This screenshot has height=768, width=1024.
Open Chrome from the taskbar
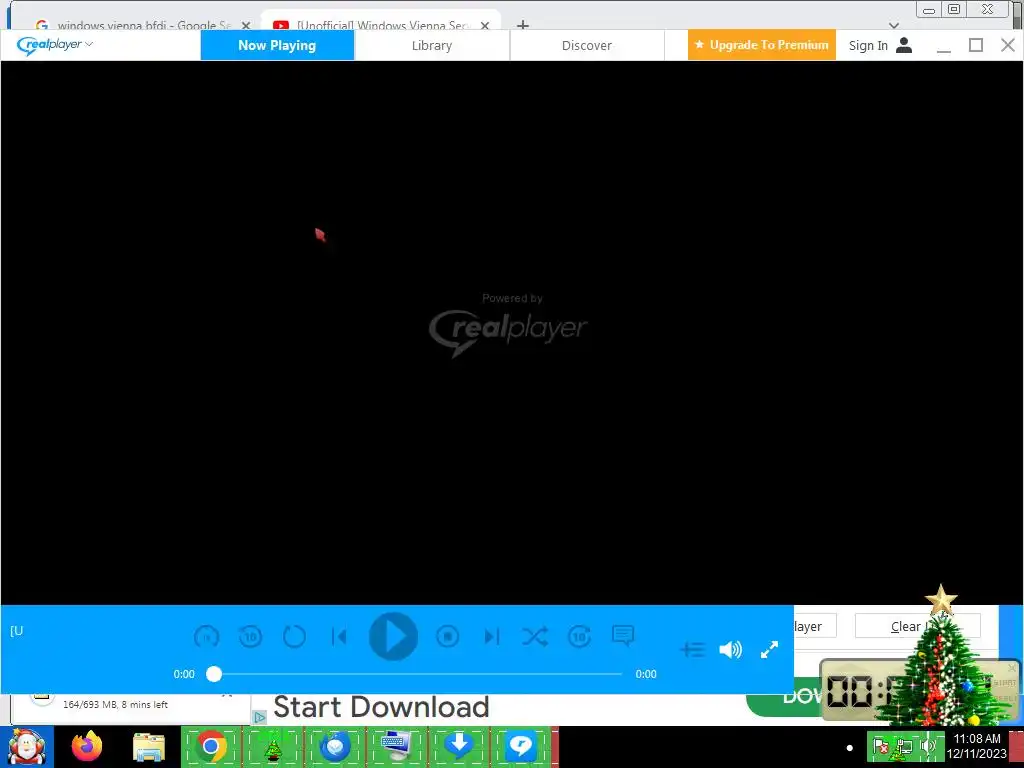point(210,746)
